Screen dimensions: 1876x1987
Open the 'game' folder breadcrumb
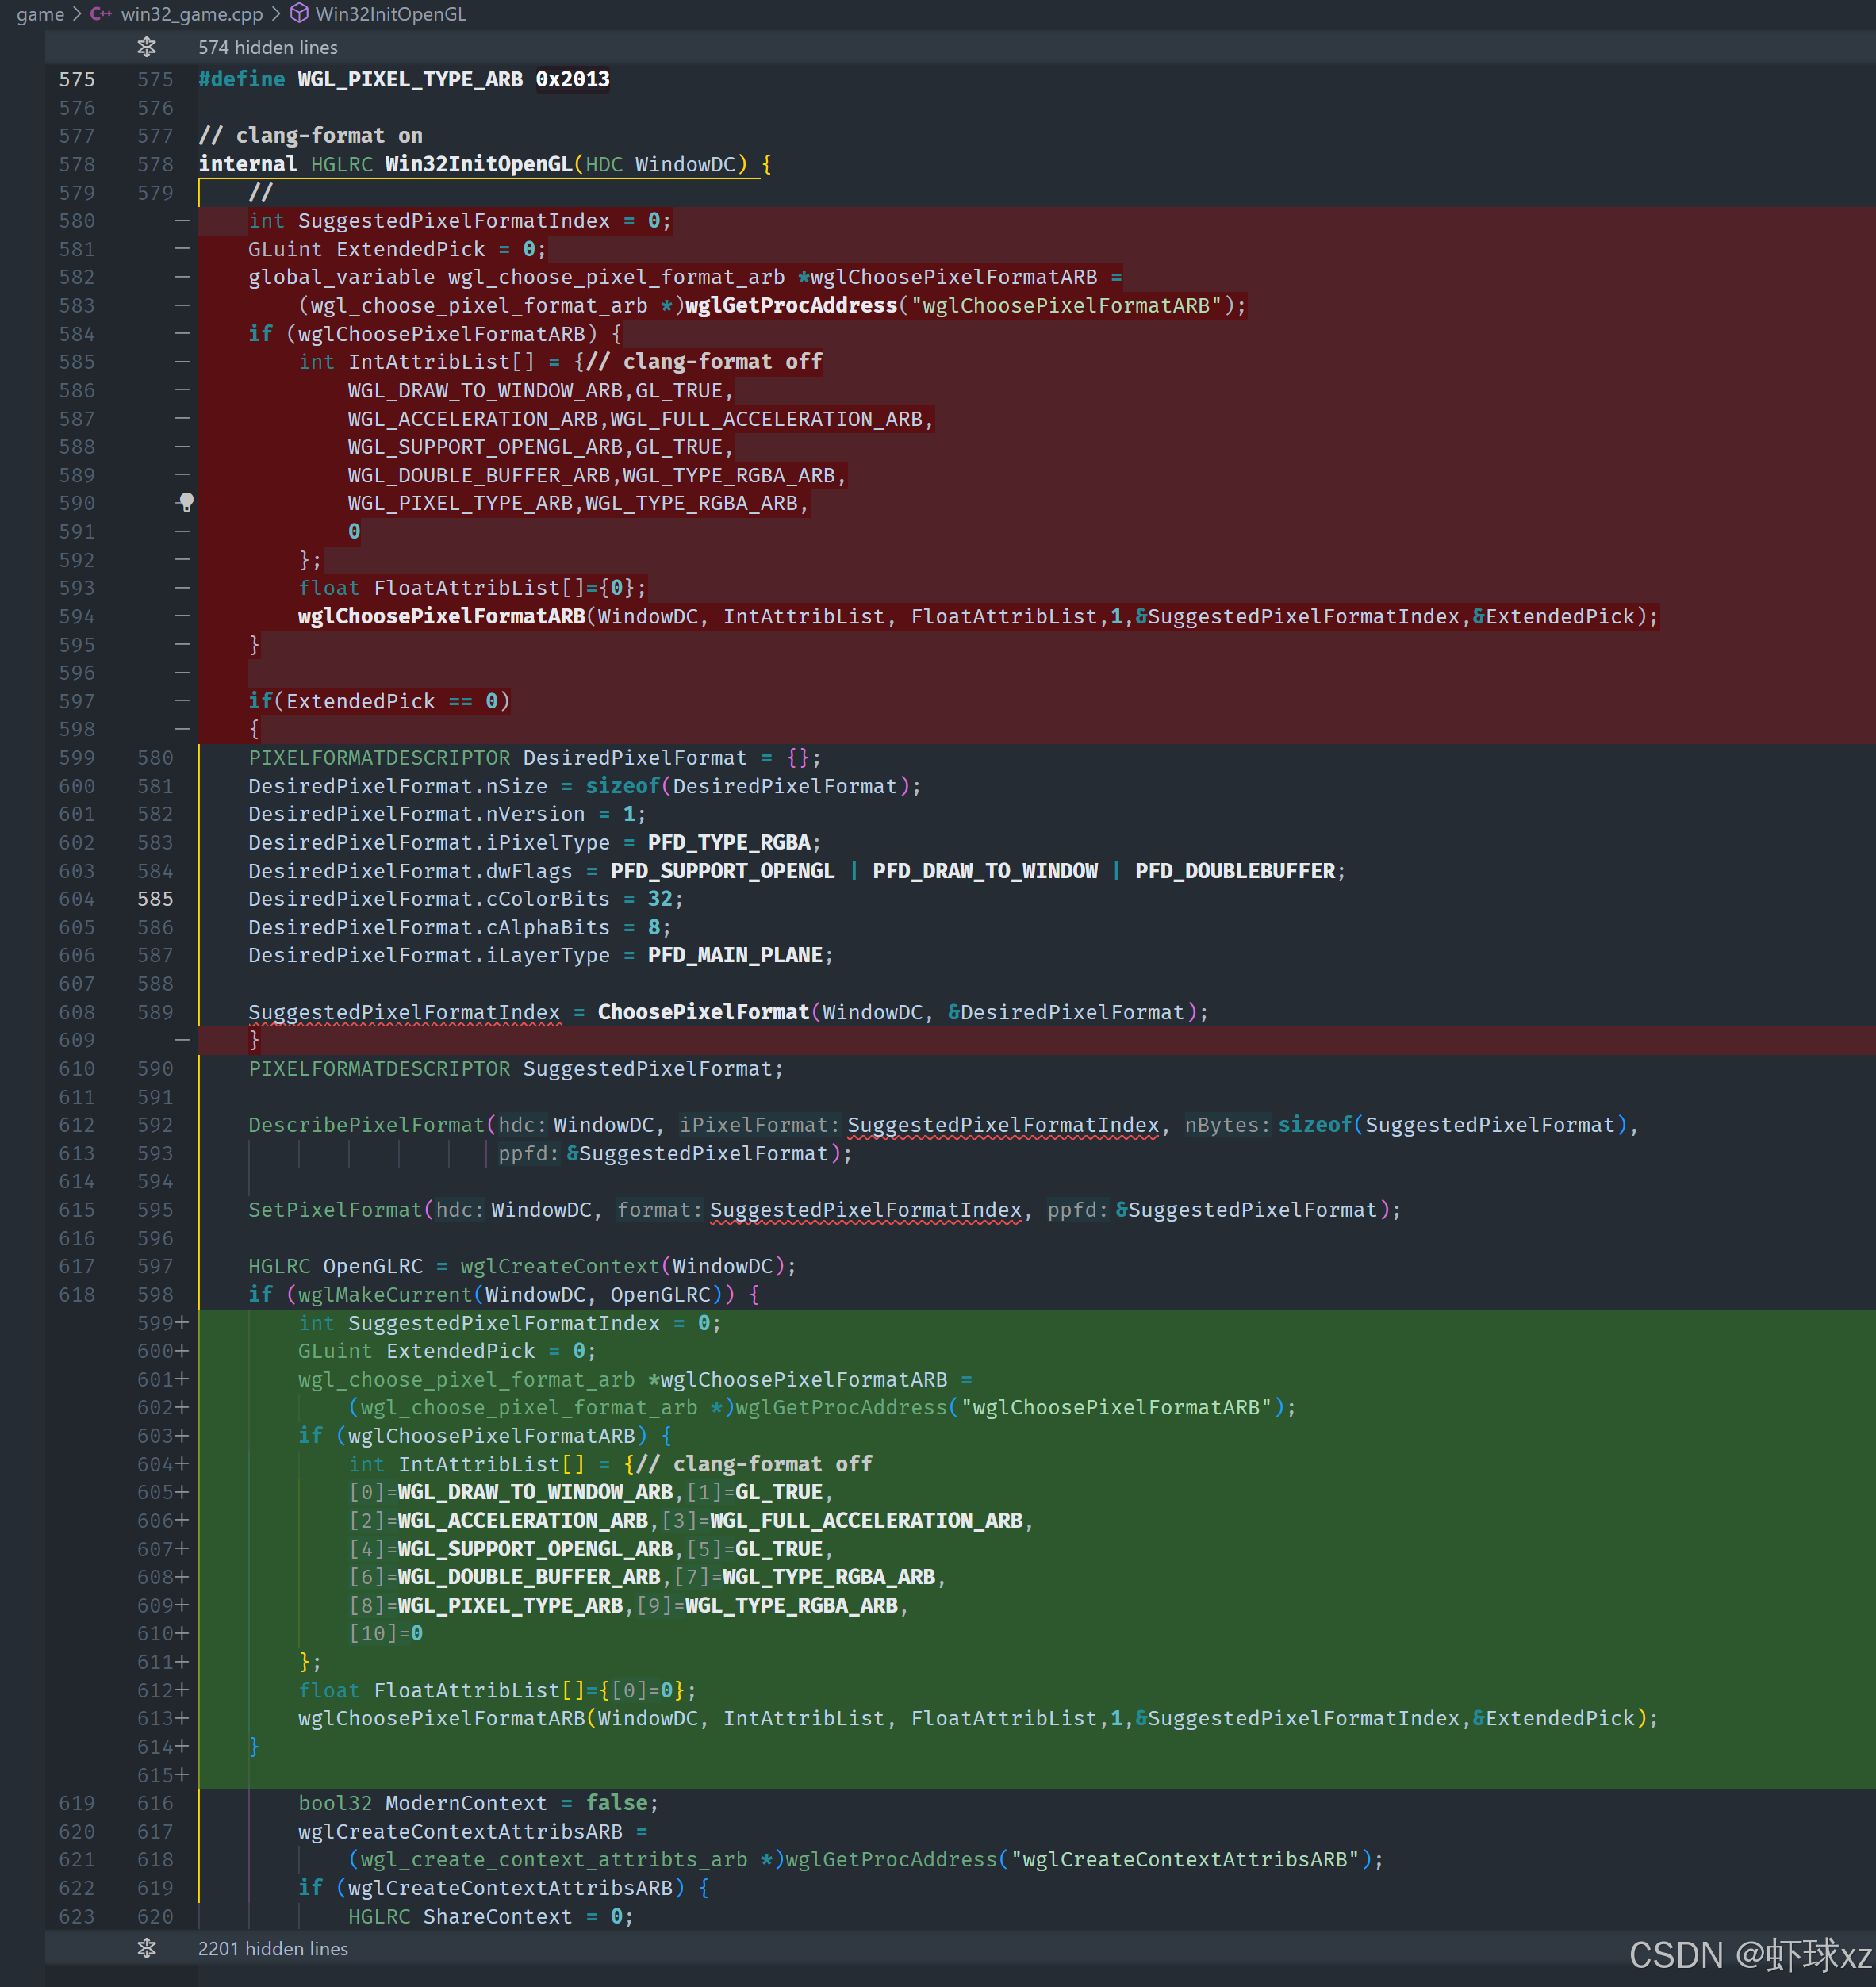point(40,14)
